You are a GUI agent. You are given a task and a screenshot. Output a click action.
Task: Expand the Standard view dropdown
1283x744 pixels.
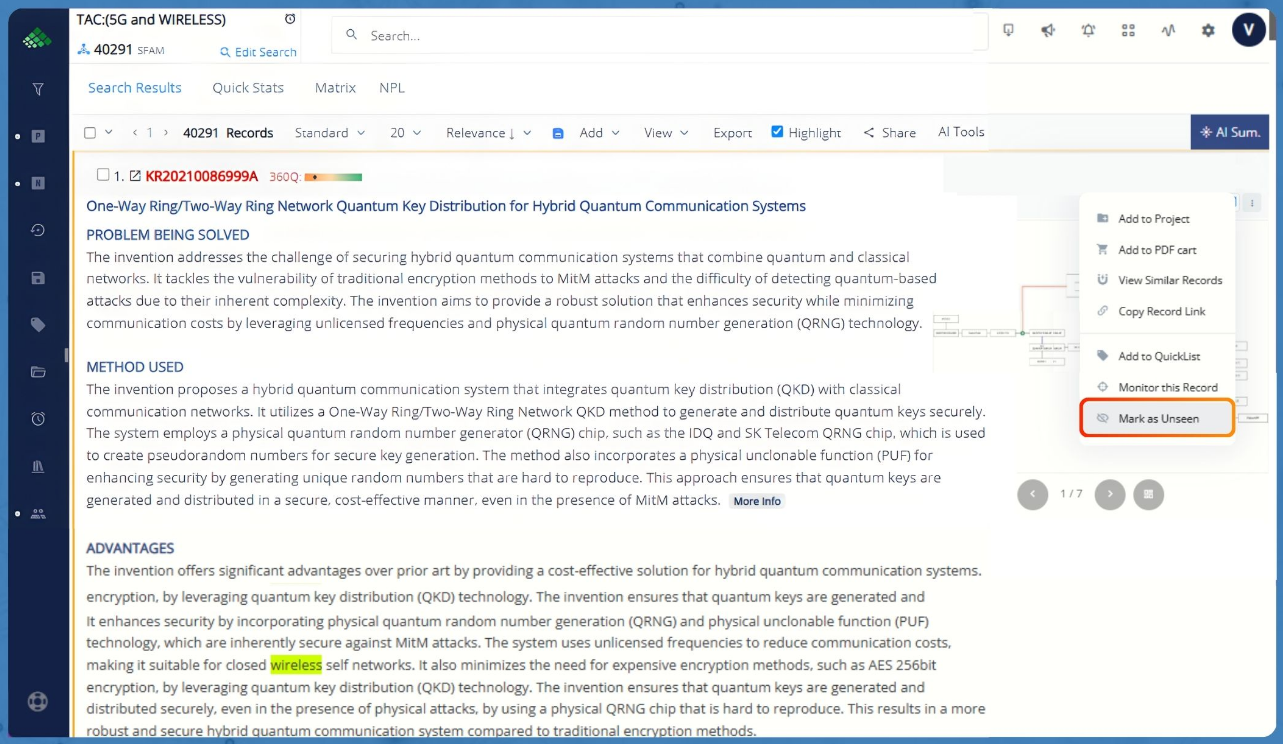330,133
